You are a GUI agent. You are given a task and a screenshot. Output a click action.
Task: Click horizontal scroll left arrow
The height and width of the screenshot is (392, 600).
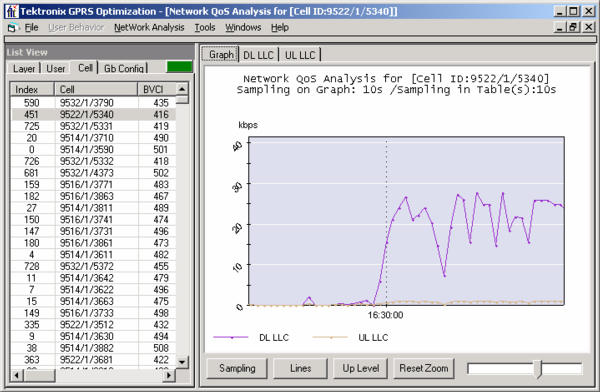coord(16,375)
